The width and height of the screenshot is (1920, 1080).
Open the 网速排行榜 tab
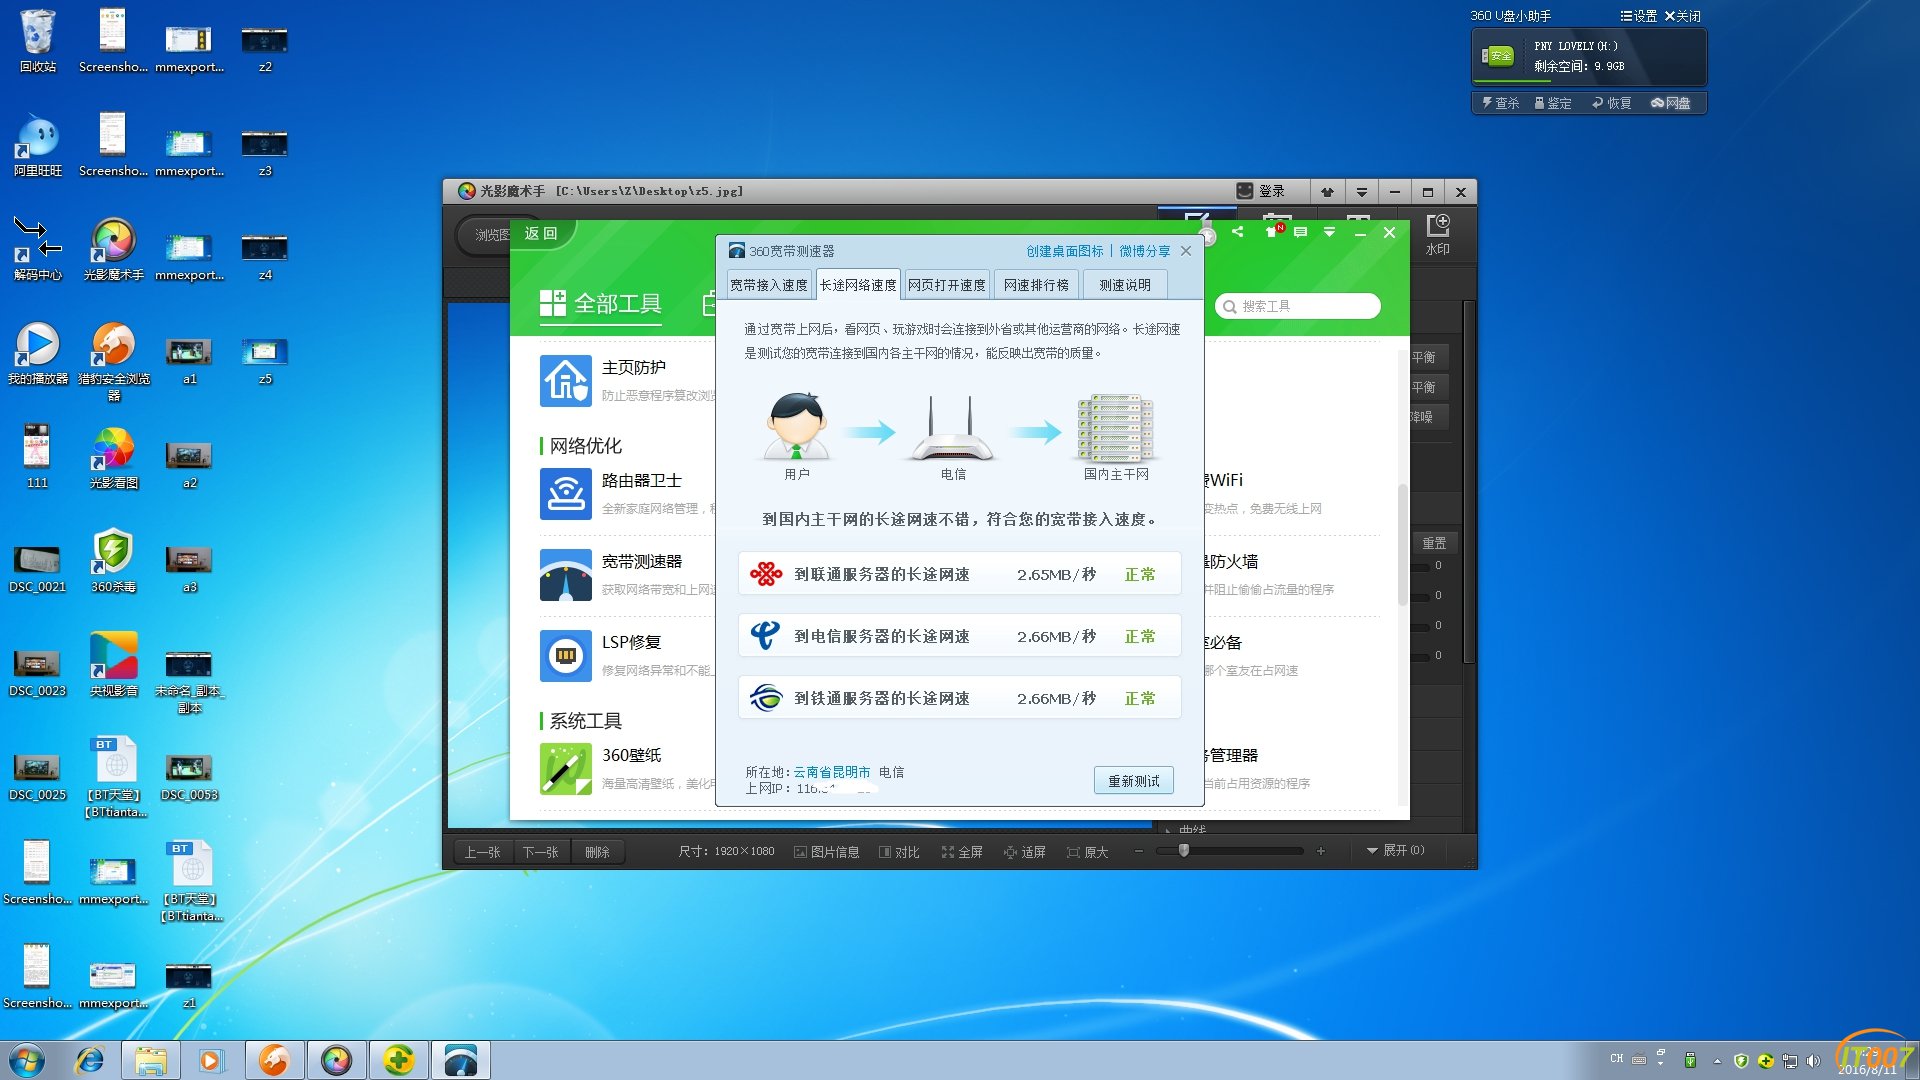tap(1036, 285)
